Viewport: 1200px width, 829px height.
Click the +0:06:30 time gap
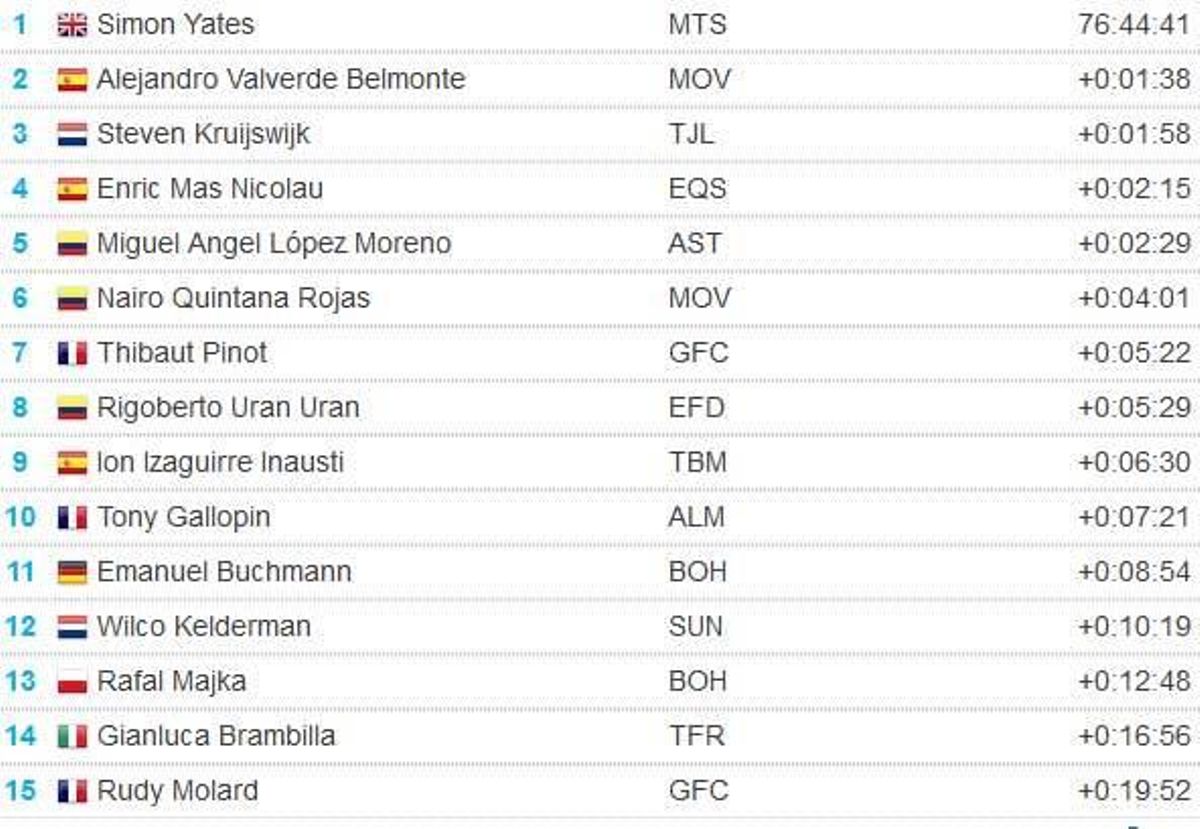1134,462
